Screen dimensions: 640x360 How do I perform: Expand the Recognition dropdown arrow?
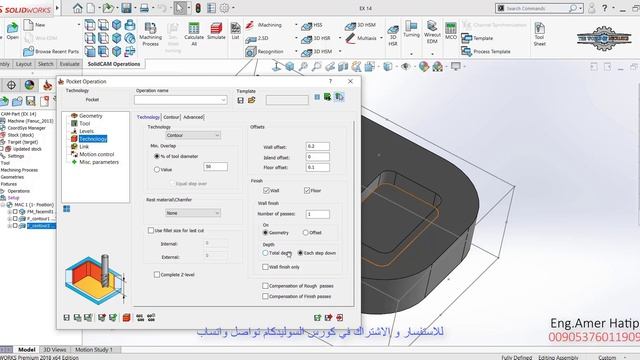tap(296, 51)
